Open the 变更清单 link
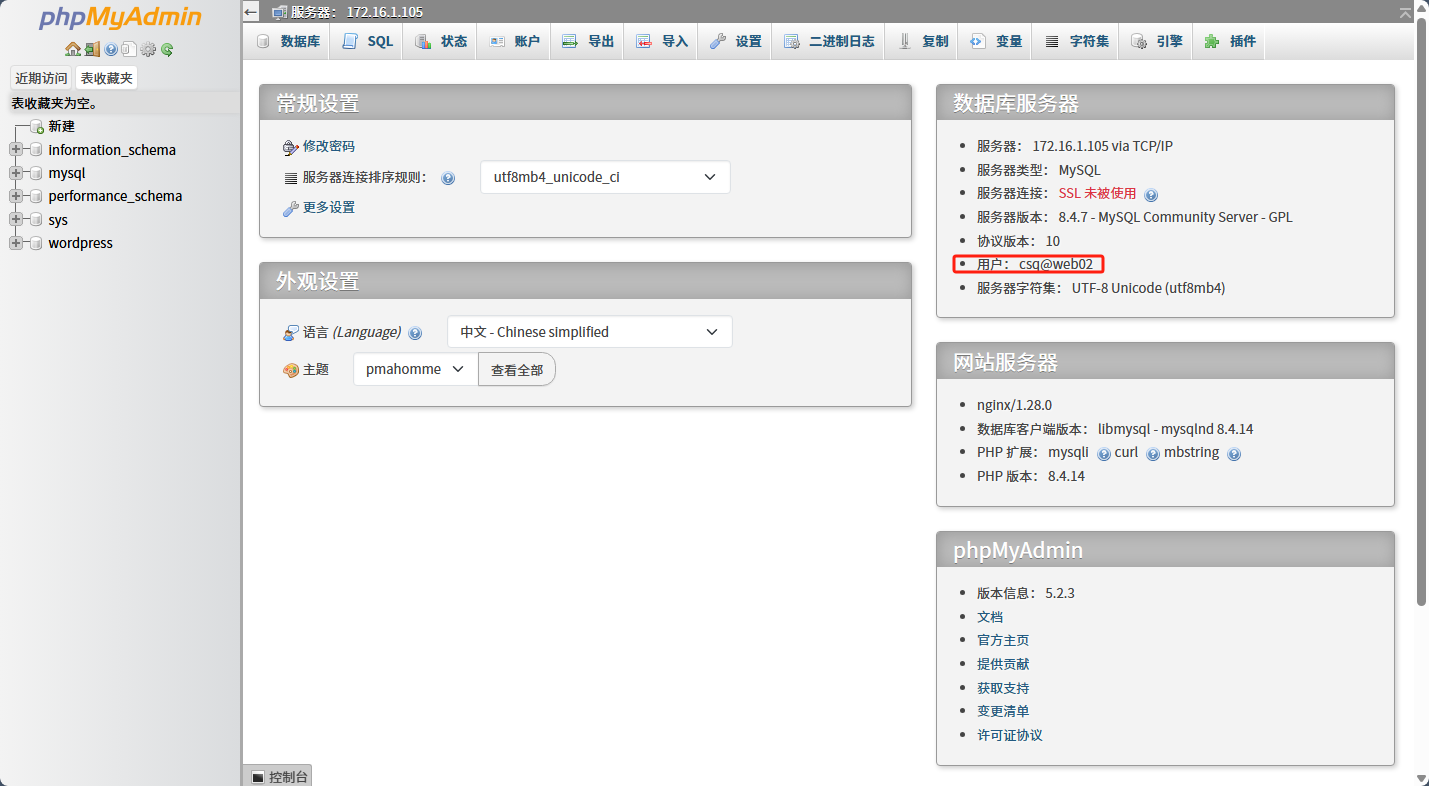The image size is (1429, 786). (1003, 711)
